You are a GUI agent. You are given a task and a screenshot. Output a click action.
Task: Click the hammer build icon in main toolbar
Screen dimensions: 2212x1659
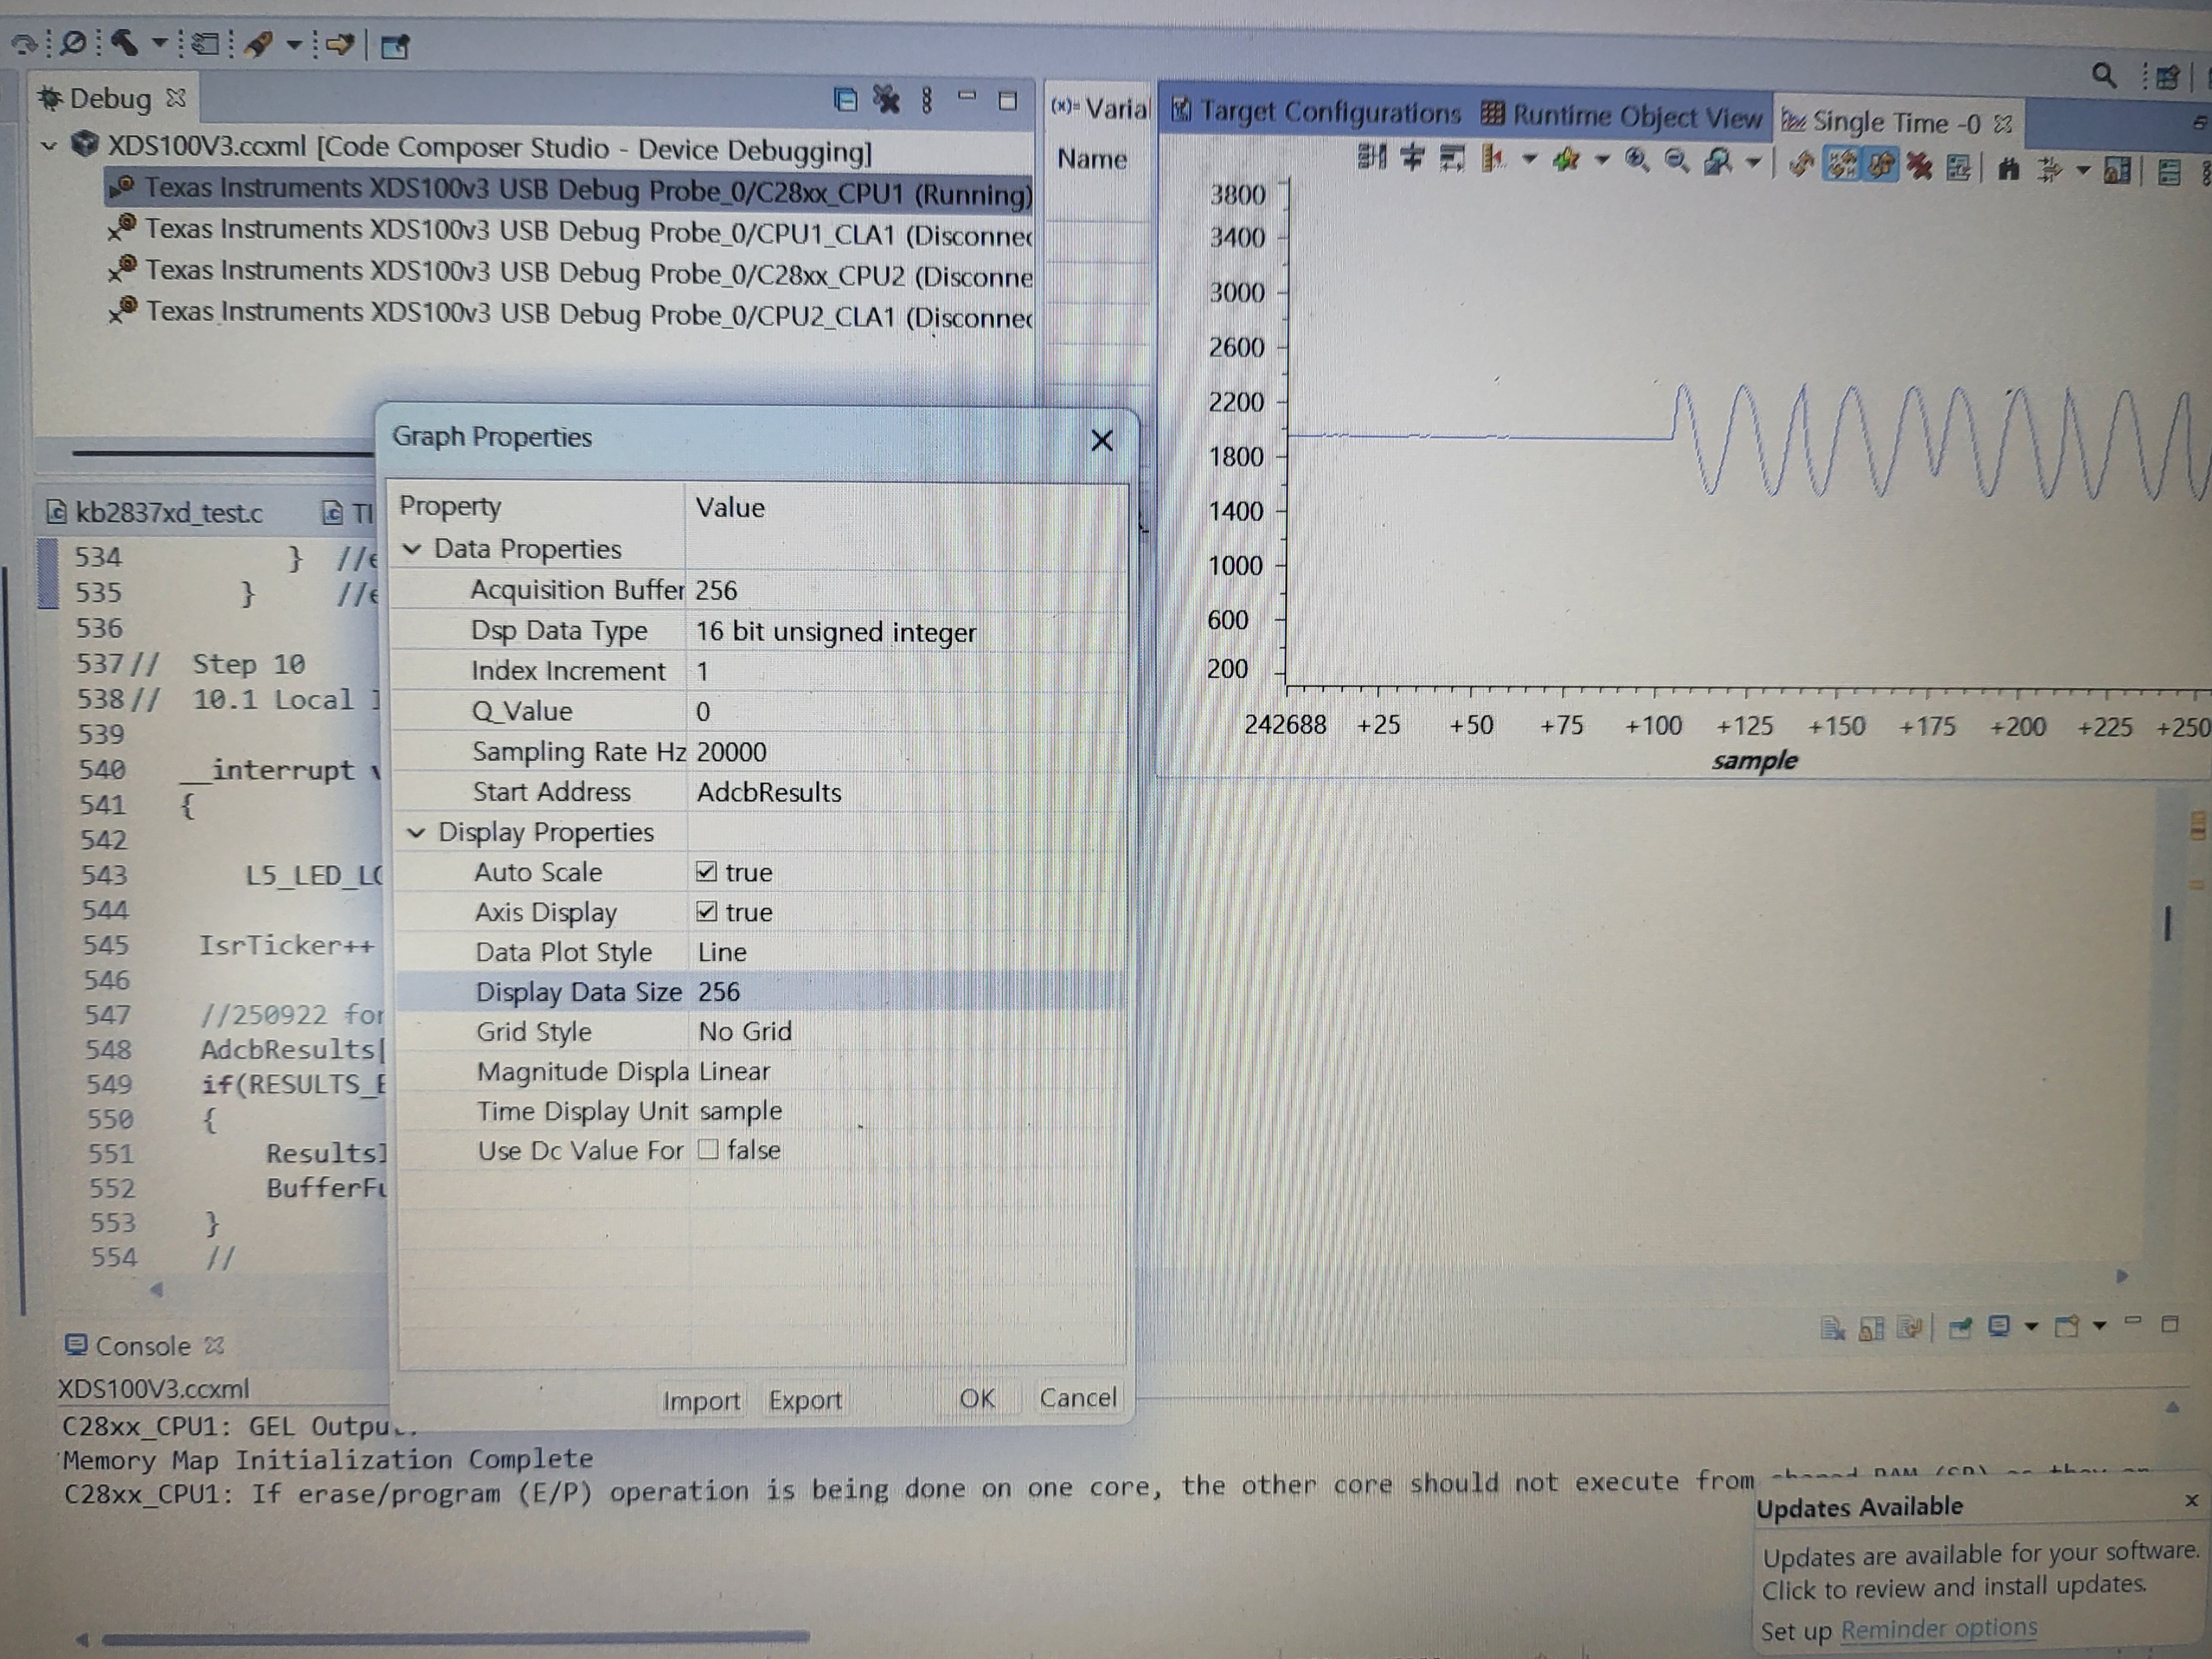tap(125, 42)
